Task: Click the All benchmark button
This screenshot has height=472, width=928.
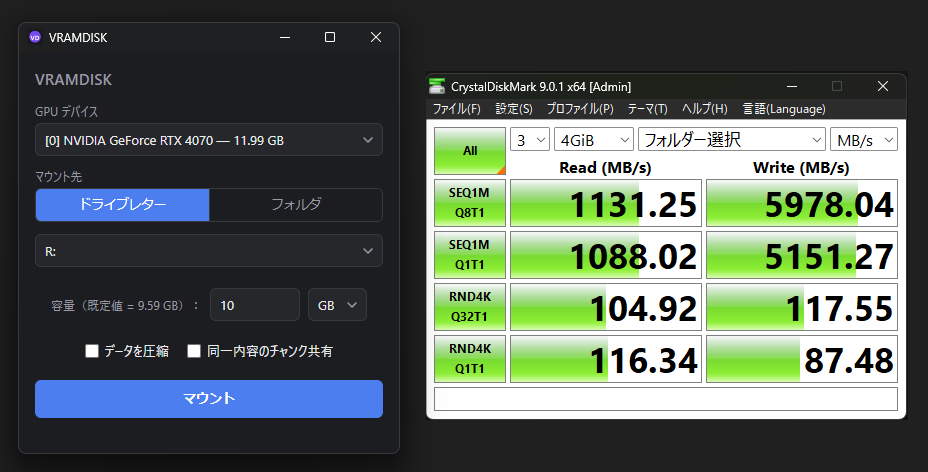Action: click(470, 151)
